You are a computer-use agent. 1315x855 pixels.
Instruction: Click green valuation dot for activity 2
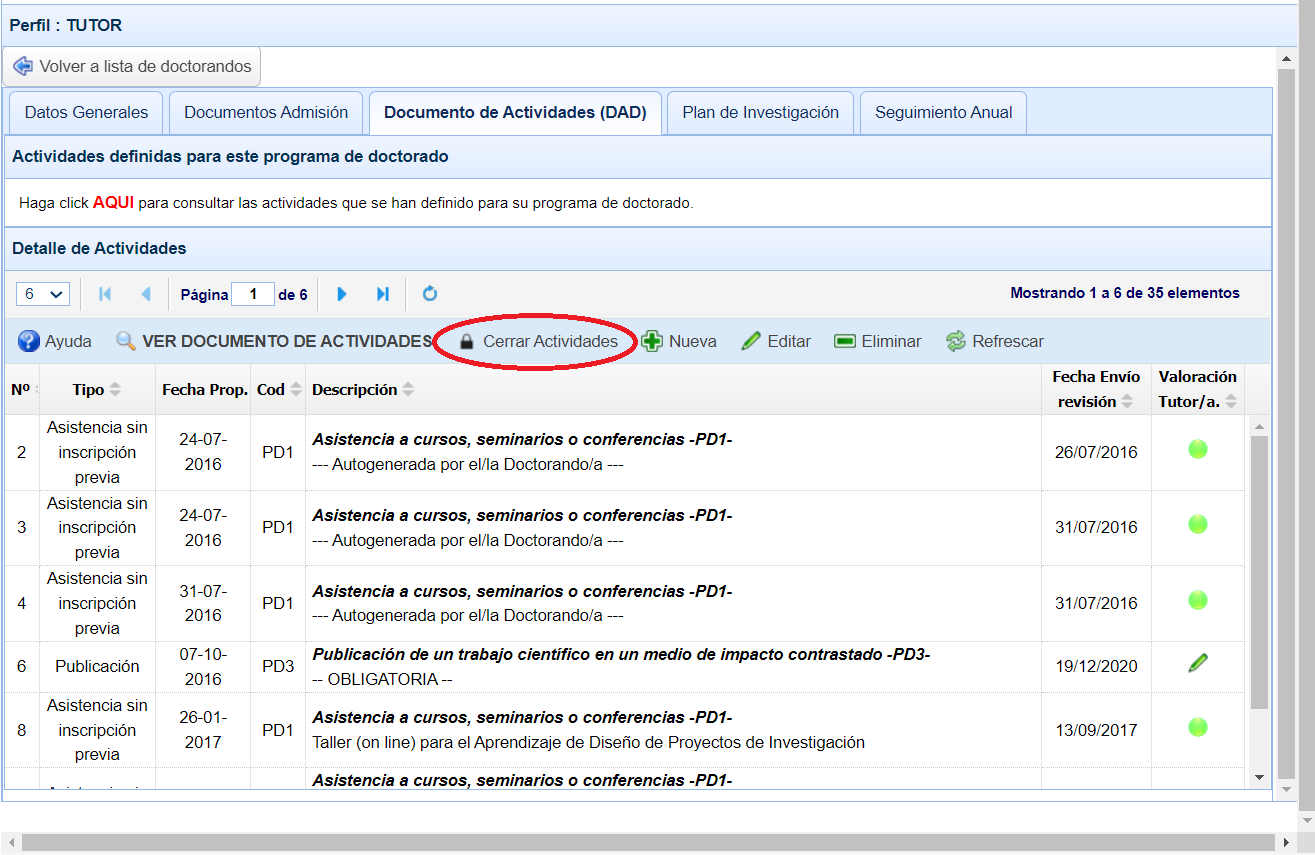click(1197, 449)
